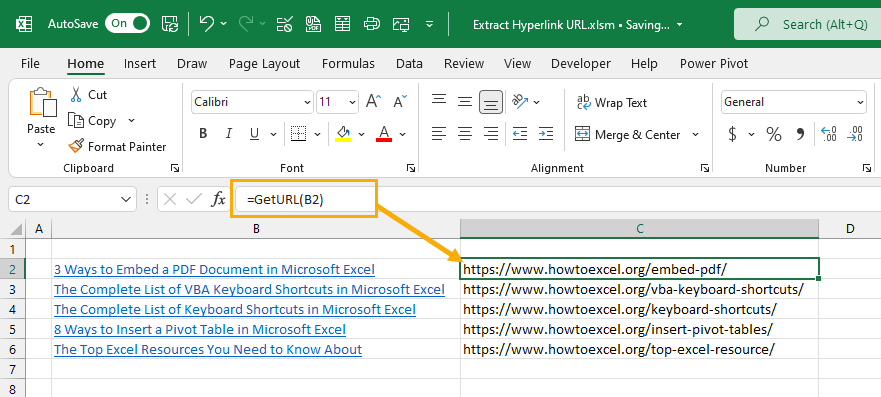881x397 pixels.
Task: Click the Excel logo icon
Action: pyautogui.click(x=24, y=24)
